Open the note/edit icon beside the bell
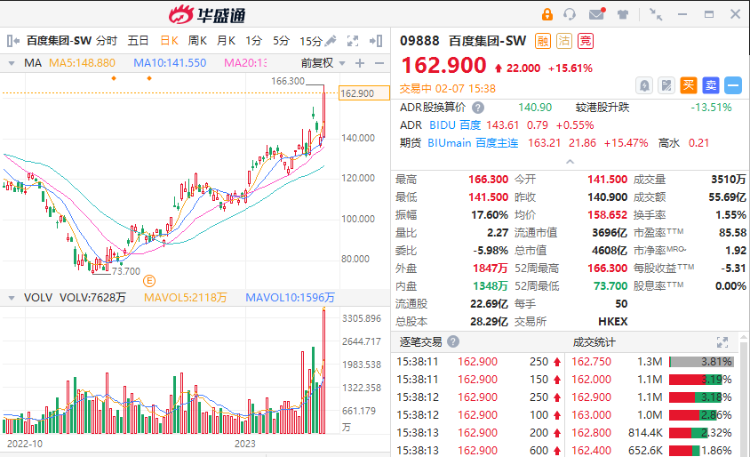 (x=666, y=86)
